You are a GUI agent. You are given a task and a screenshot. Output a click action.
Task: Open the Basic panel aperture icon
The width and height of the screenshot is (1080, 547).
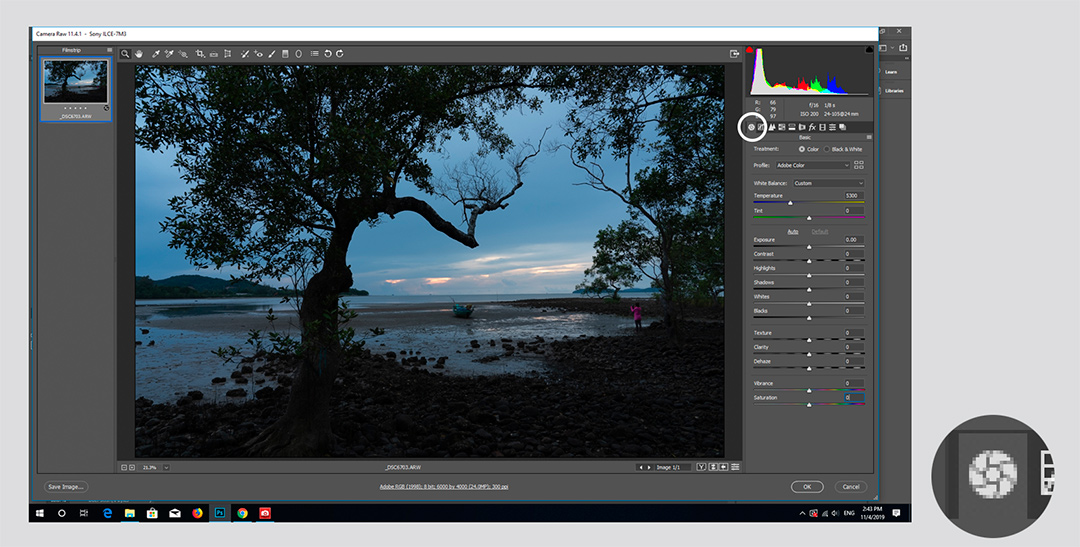751,127
